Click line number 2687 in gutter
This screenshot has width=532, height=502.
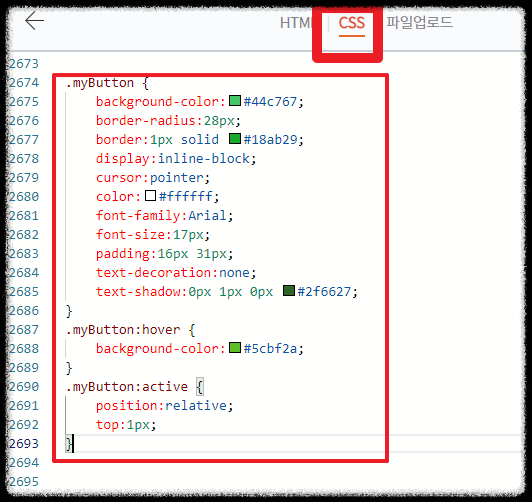click(24, 330)
